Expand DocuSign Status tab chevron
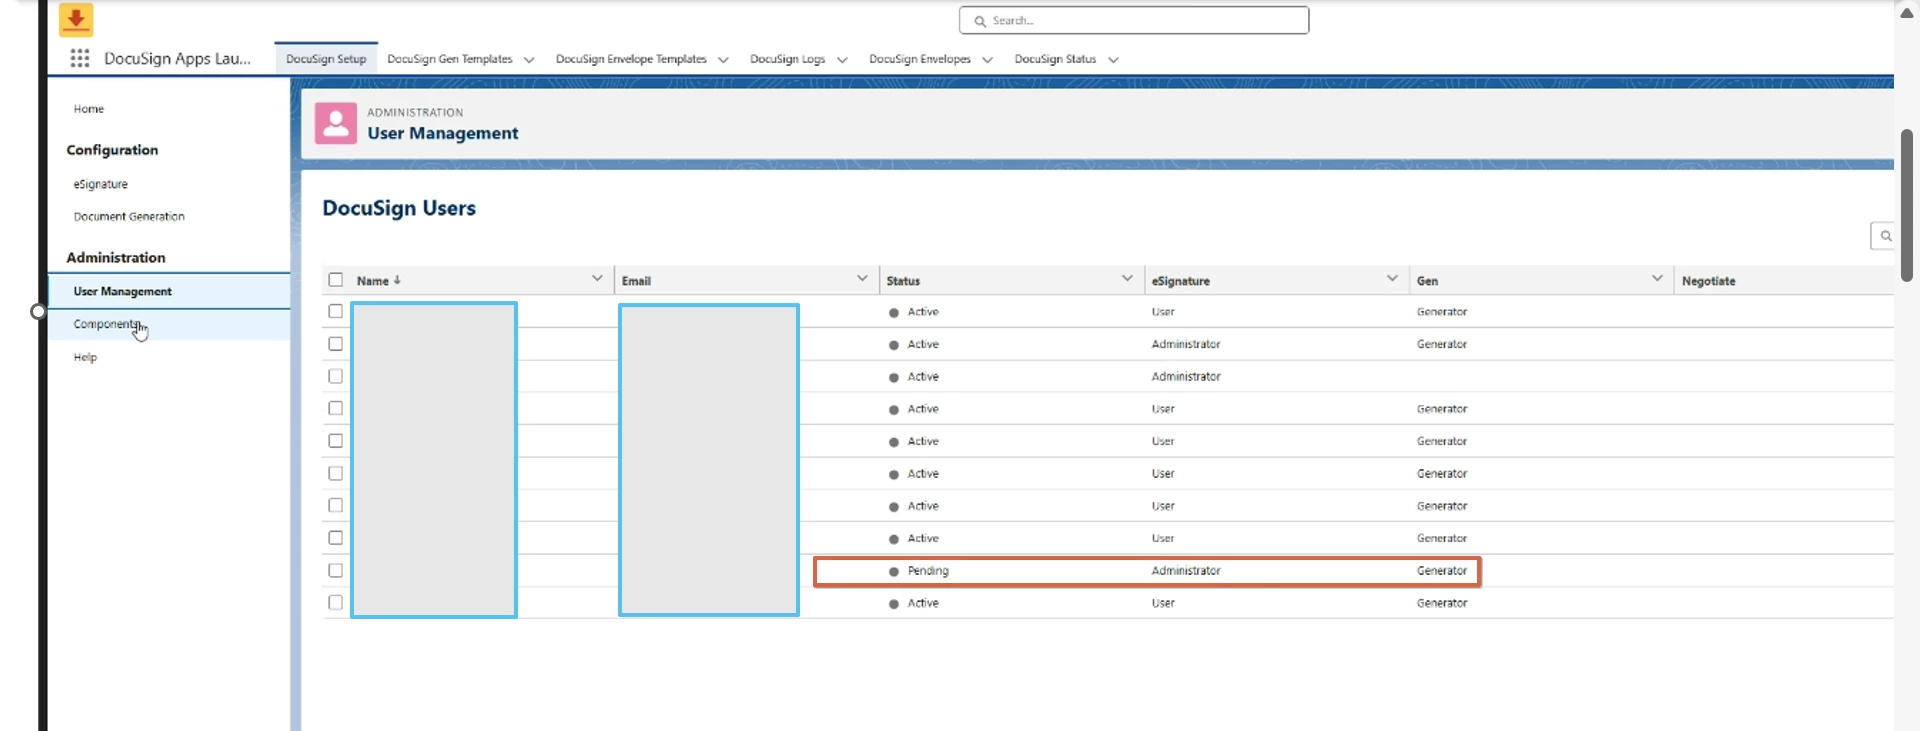The image size is (1920, 731). click(x=1113, y=60)
